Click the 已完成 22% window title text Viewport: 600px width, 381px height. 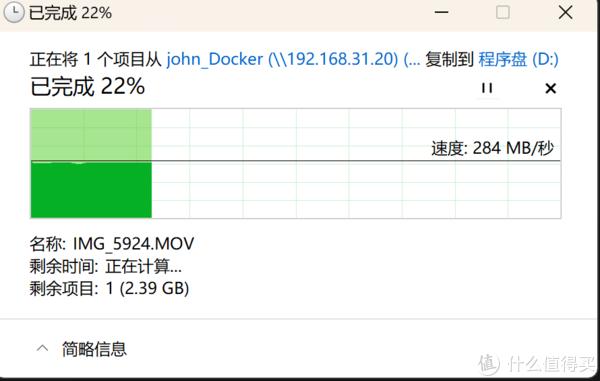tap(70, 13)
